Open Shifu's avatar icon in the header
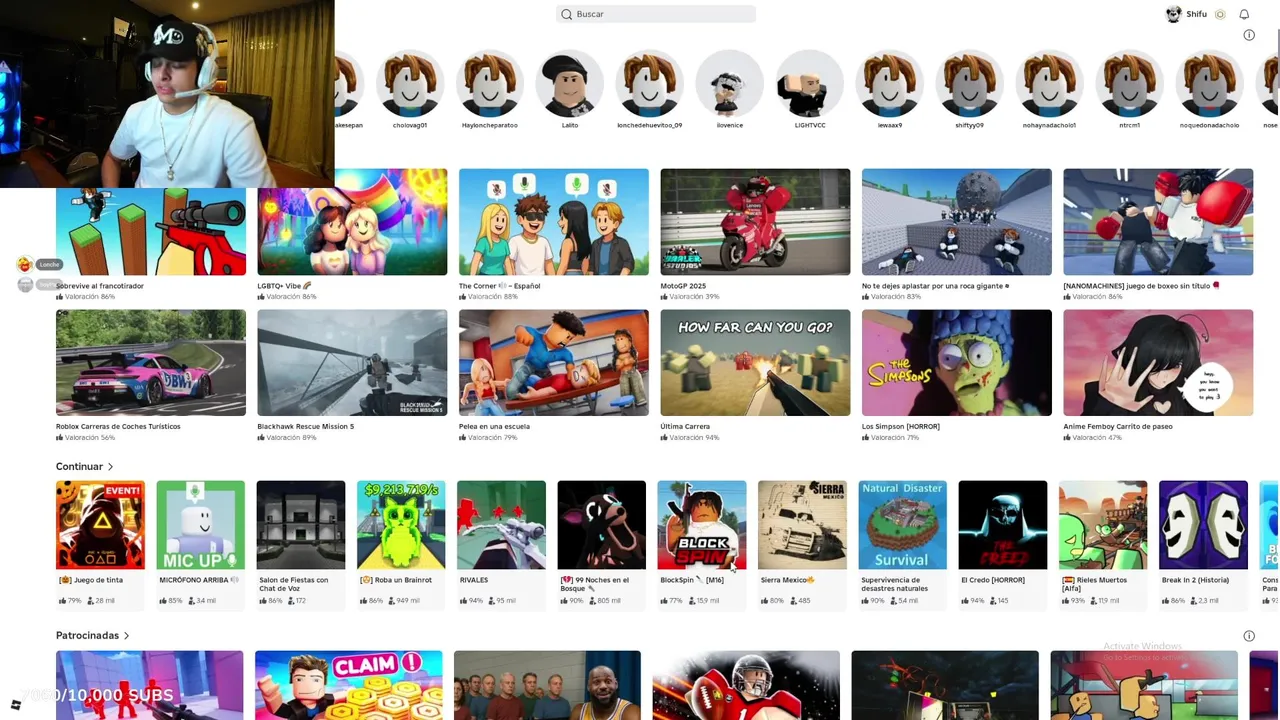The width and height of the screenshot is (1280, 720). click(x=1174, y=14)
